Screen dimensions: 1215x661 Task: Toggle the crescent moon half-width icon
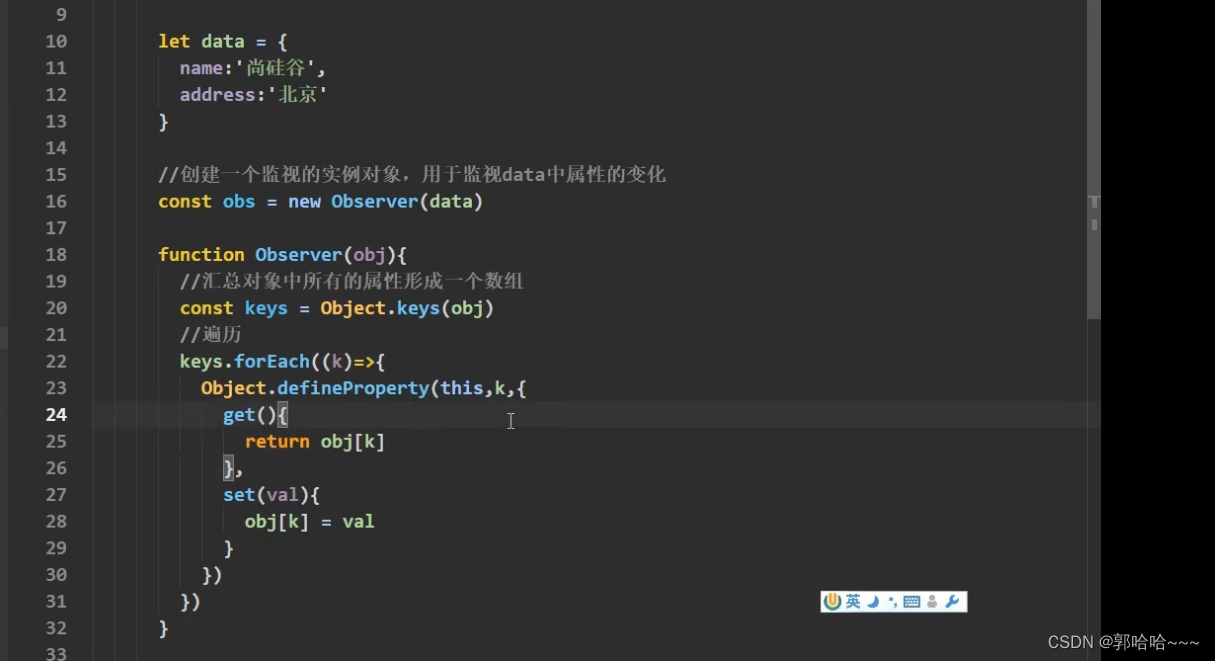(x=873, y=601)
